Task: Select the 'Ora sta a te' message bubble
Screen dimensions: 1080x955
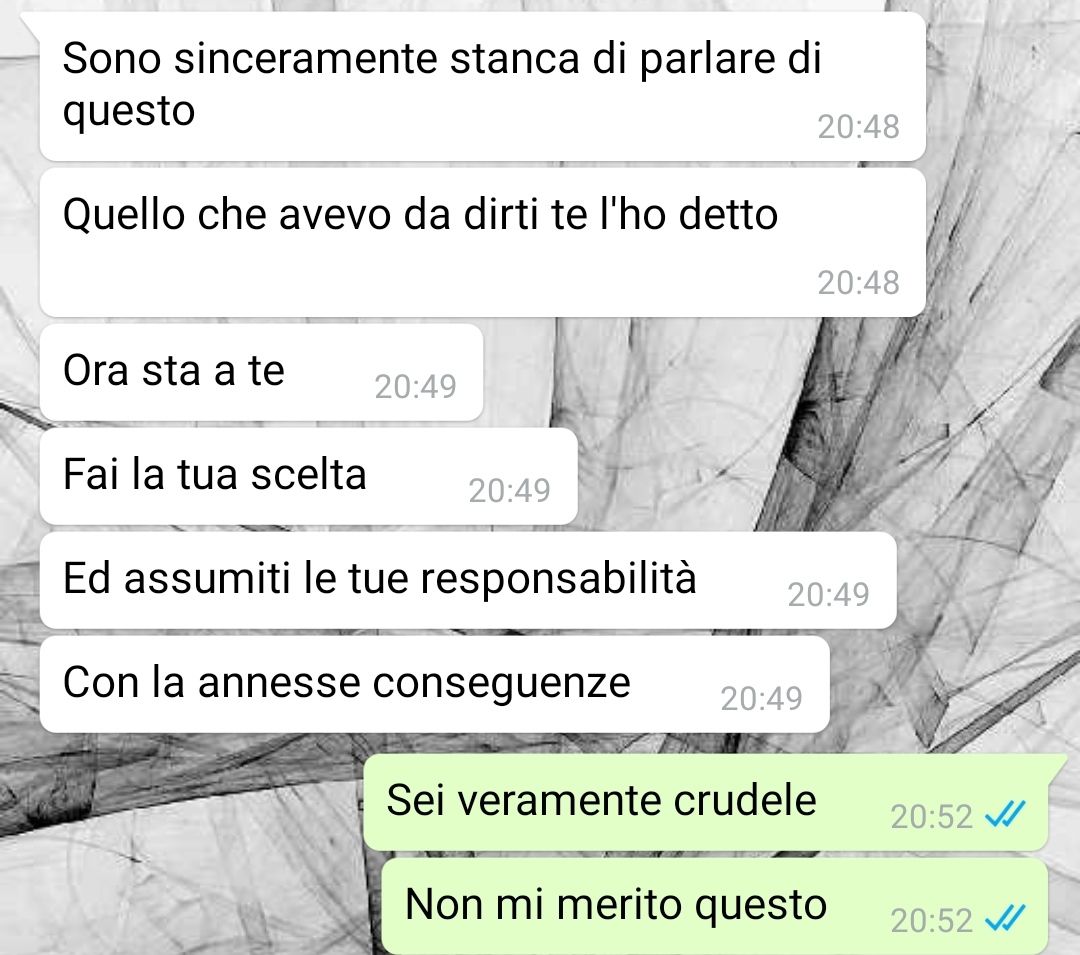Action: (x=261, y=372)
